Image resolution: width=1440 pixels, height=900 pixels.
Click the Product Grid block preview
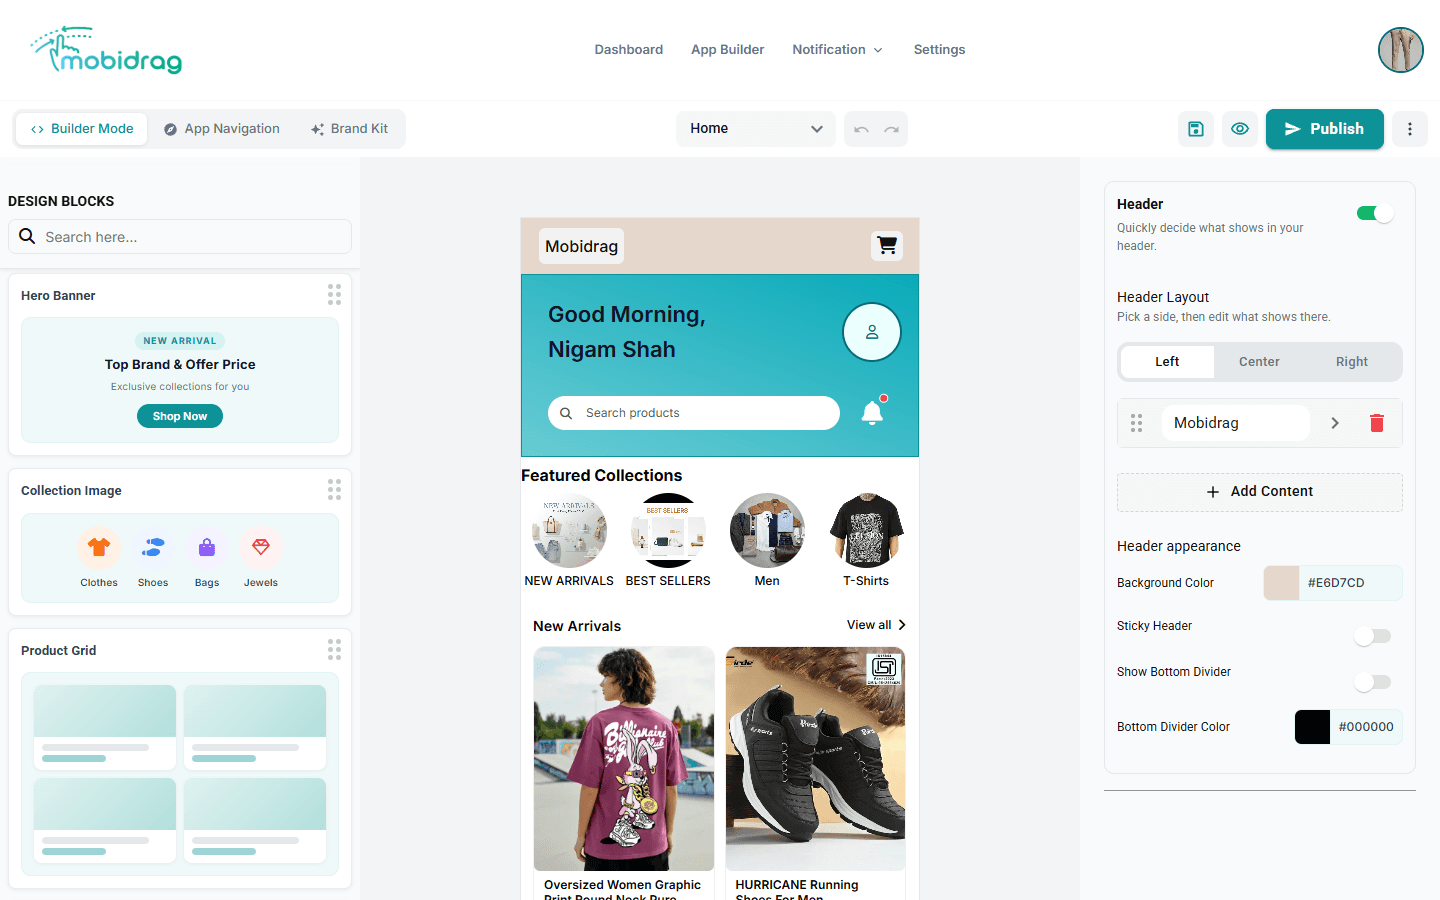(x=180, y=774)
